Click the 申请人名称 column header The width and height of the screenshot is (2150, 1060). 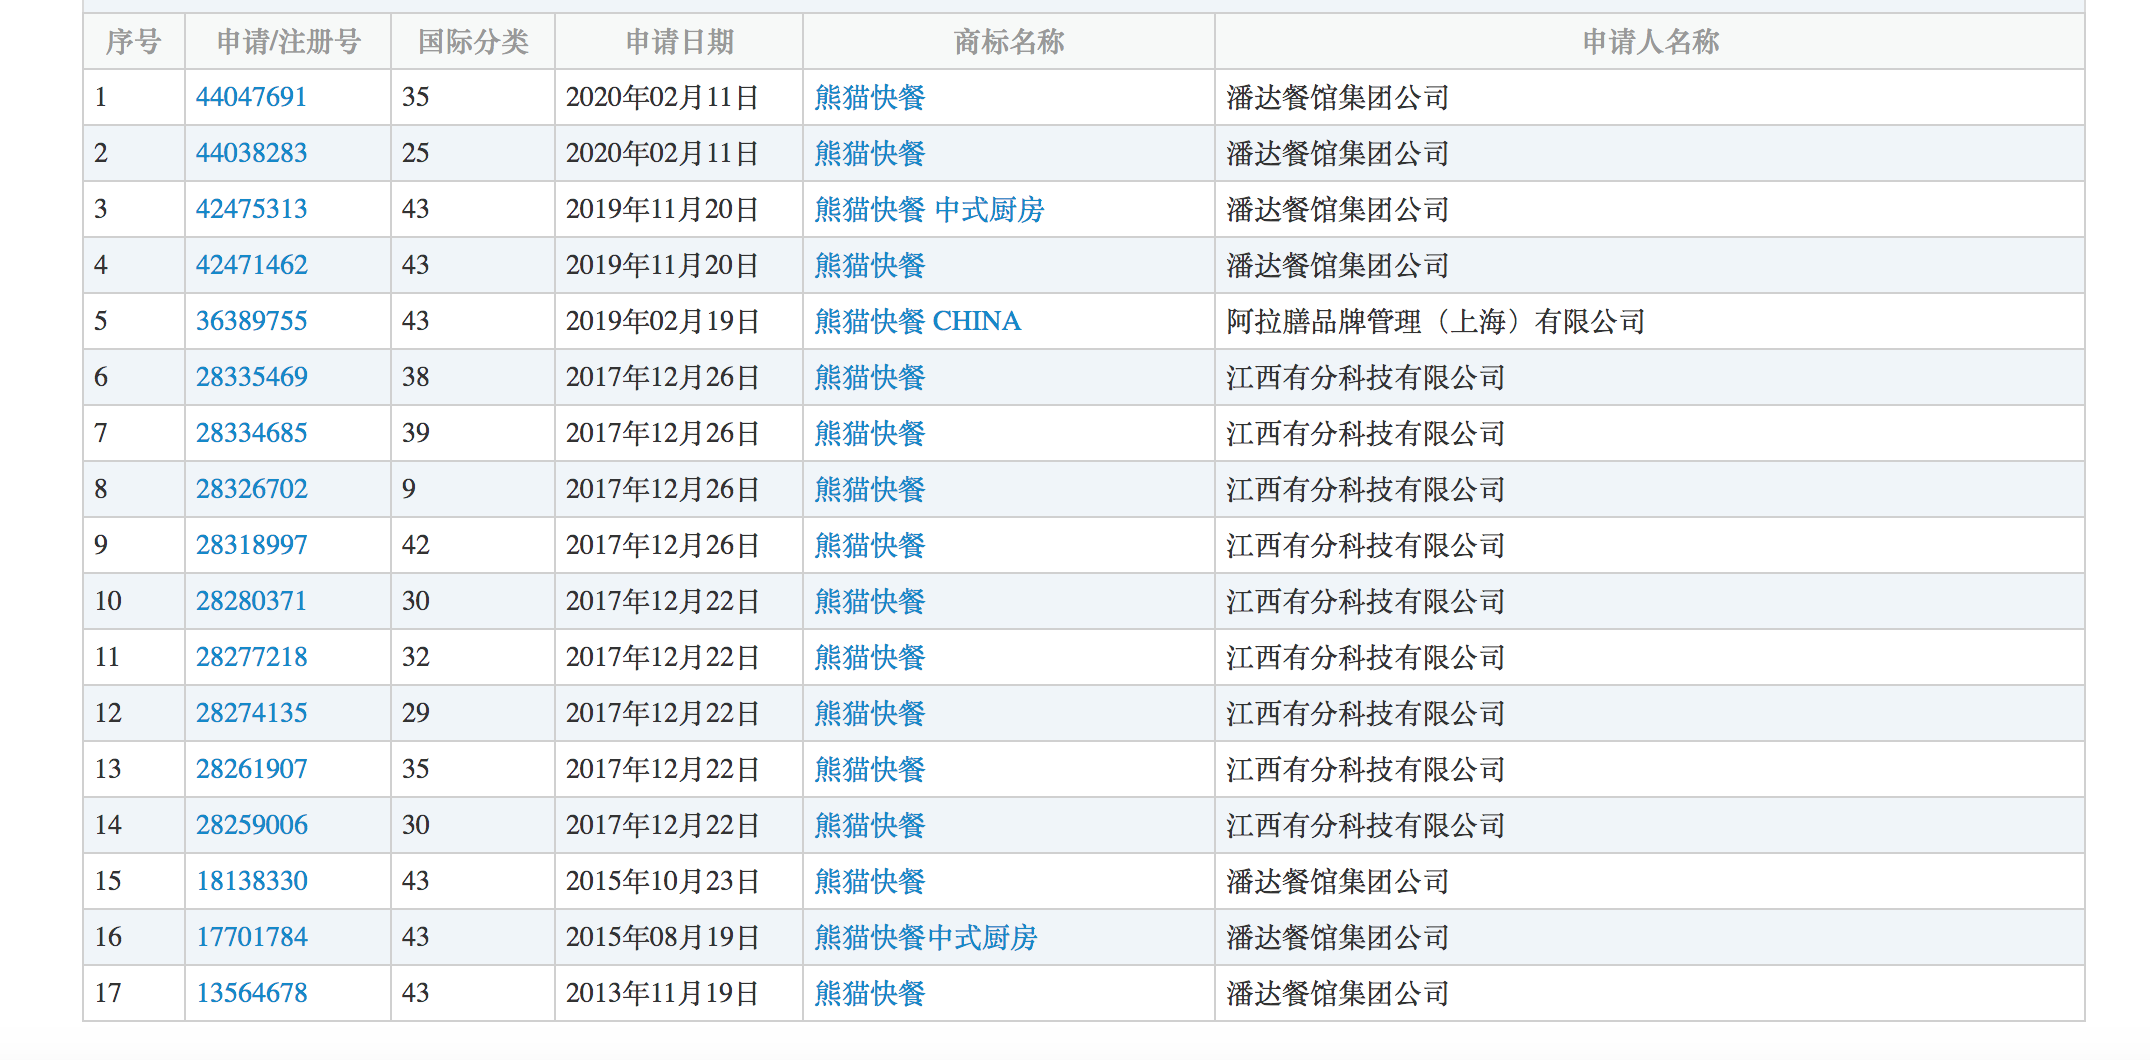point(1650,41)
